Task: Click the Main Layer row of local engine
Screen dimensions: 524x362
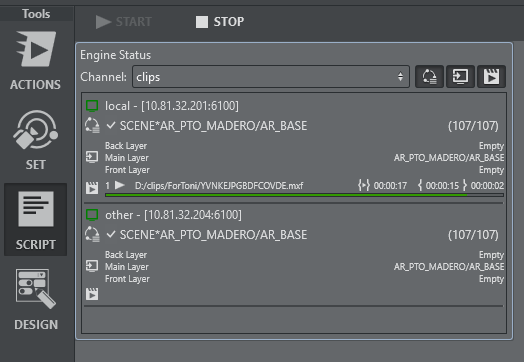Action: pyautogui.click(x=304, y=158)
